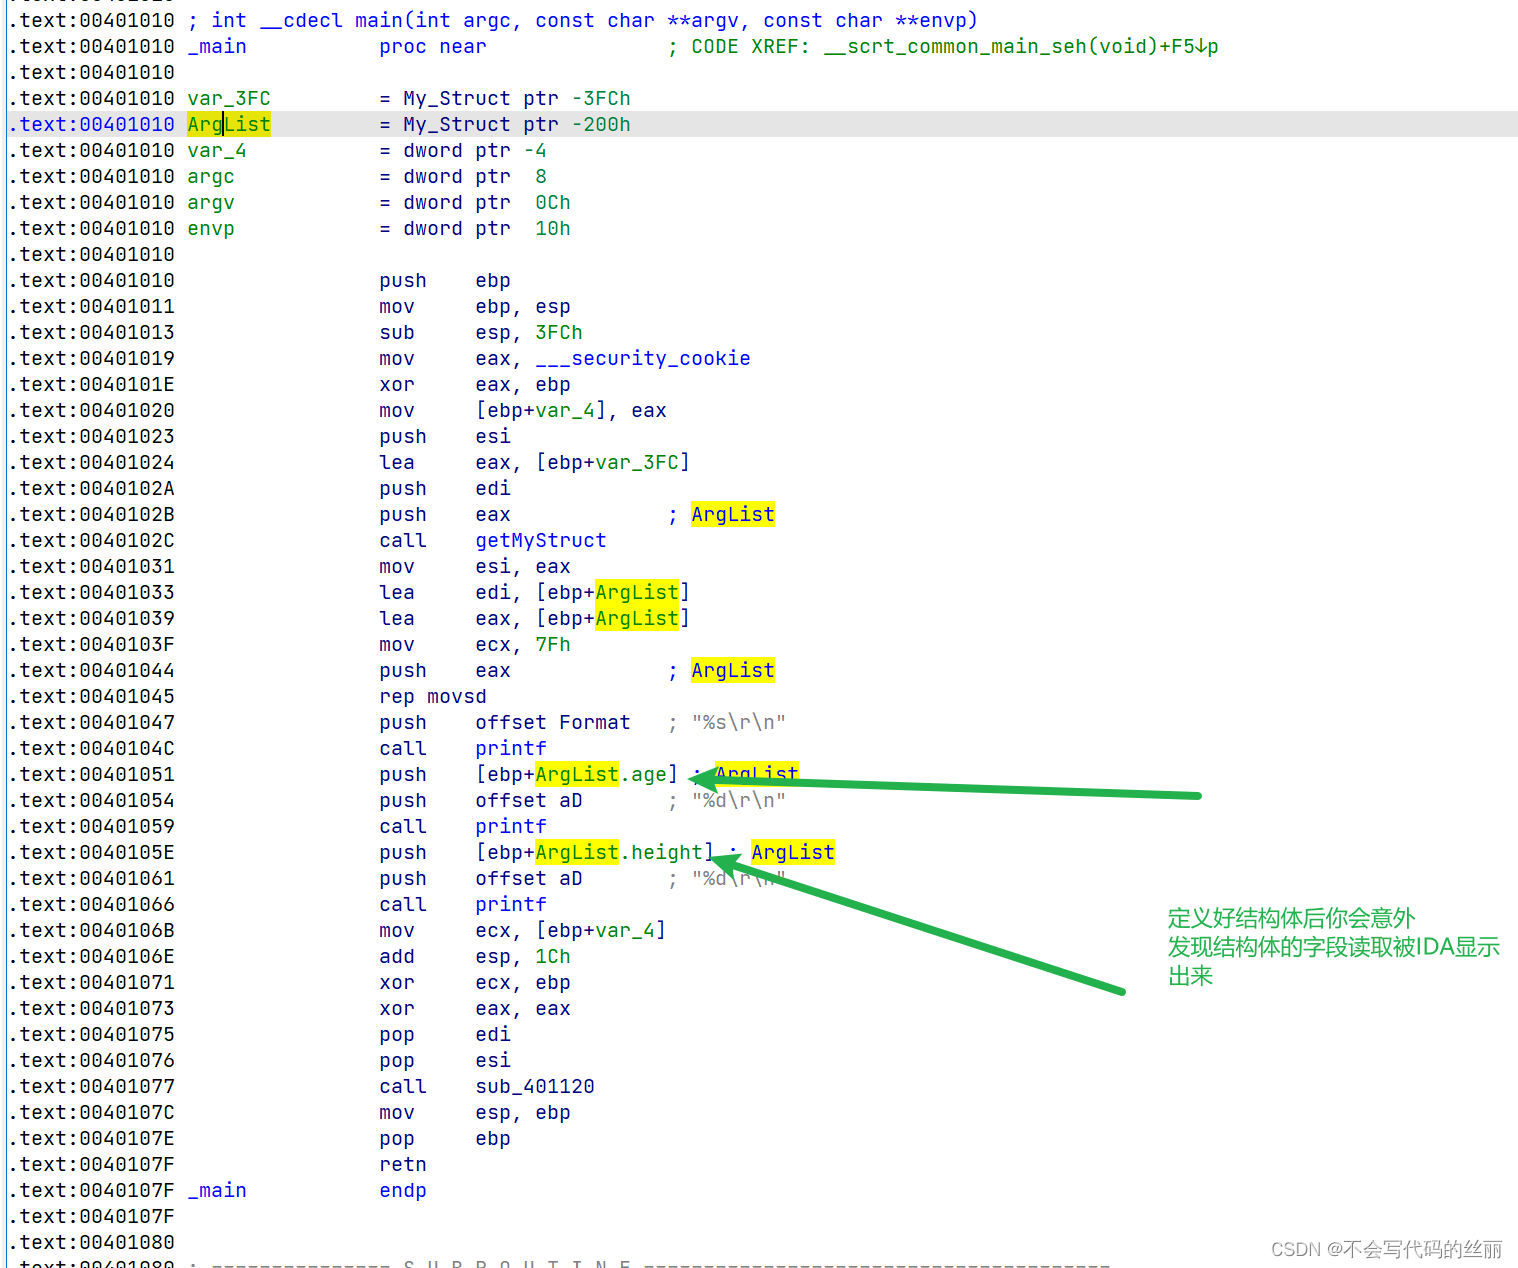The width and height of the screenshot is (1518, 1268).
Task: Click the highlighted ArgList variable definition
Action: [x=229, y=124]
